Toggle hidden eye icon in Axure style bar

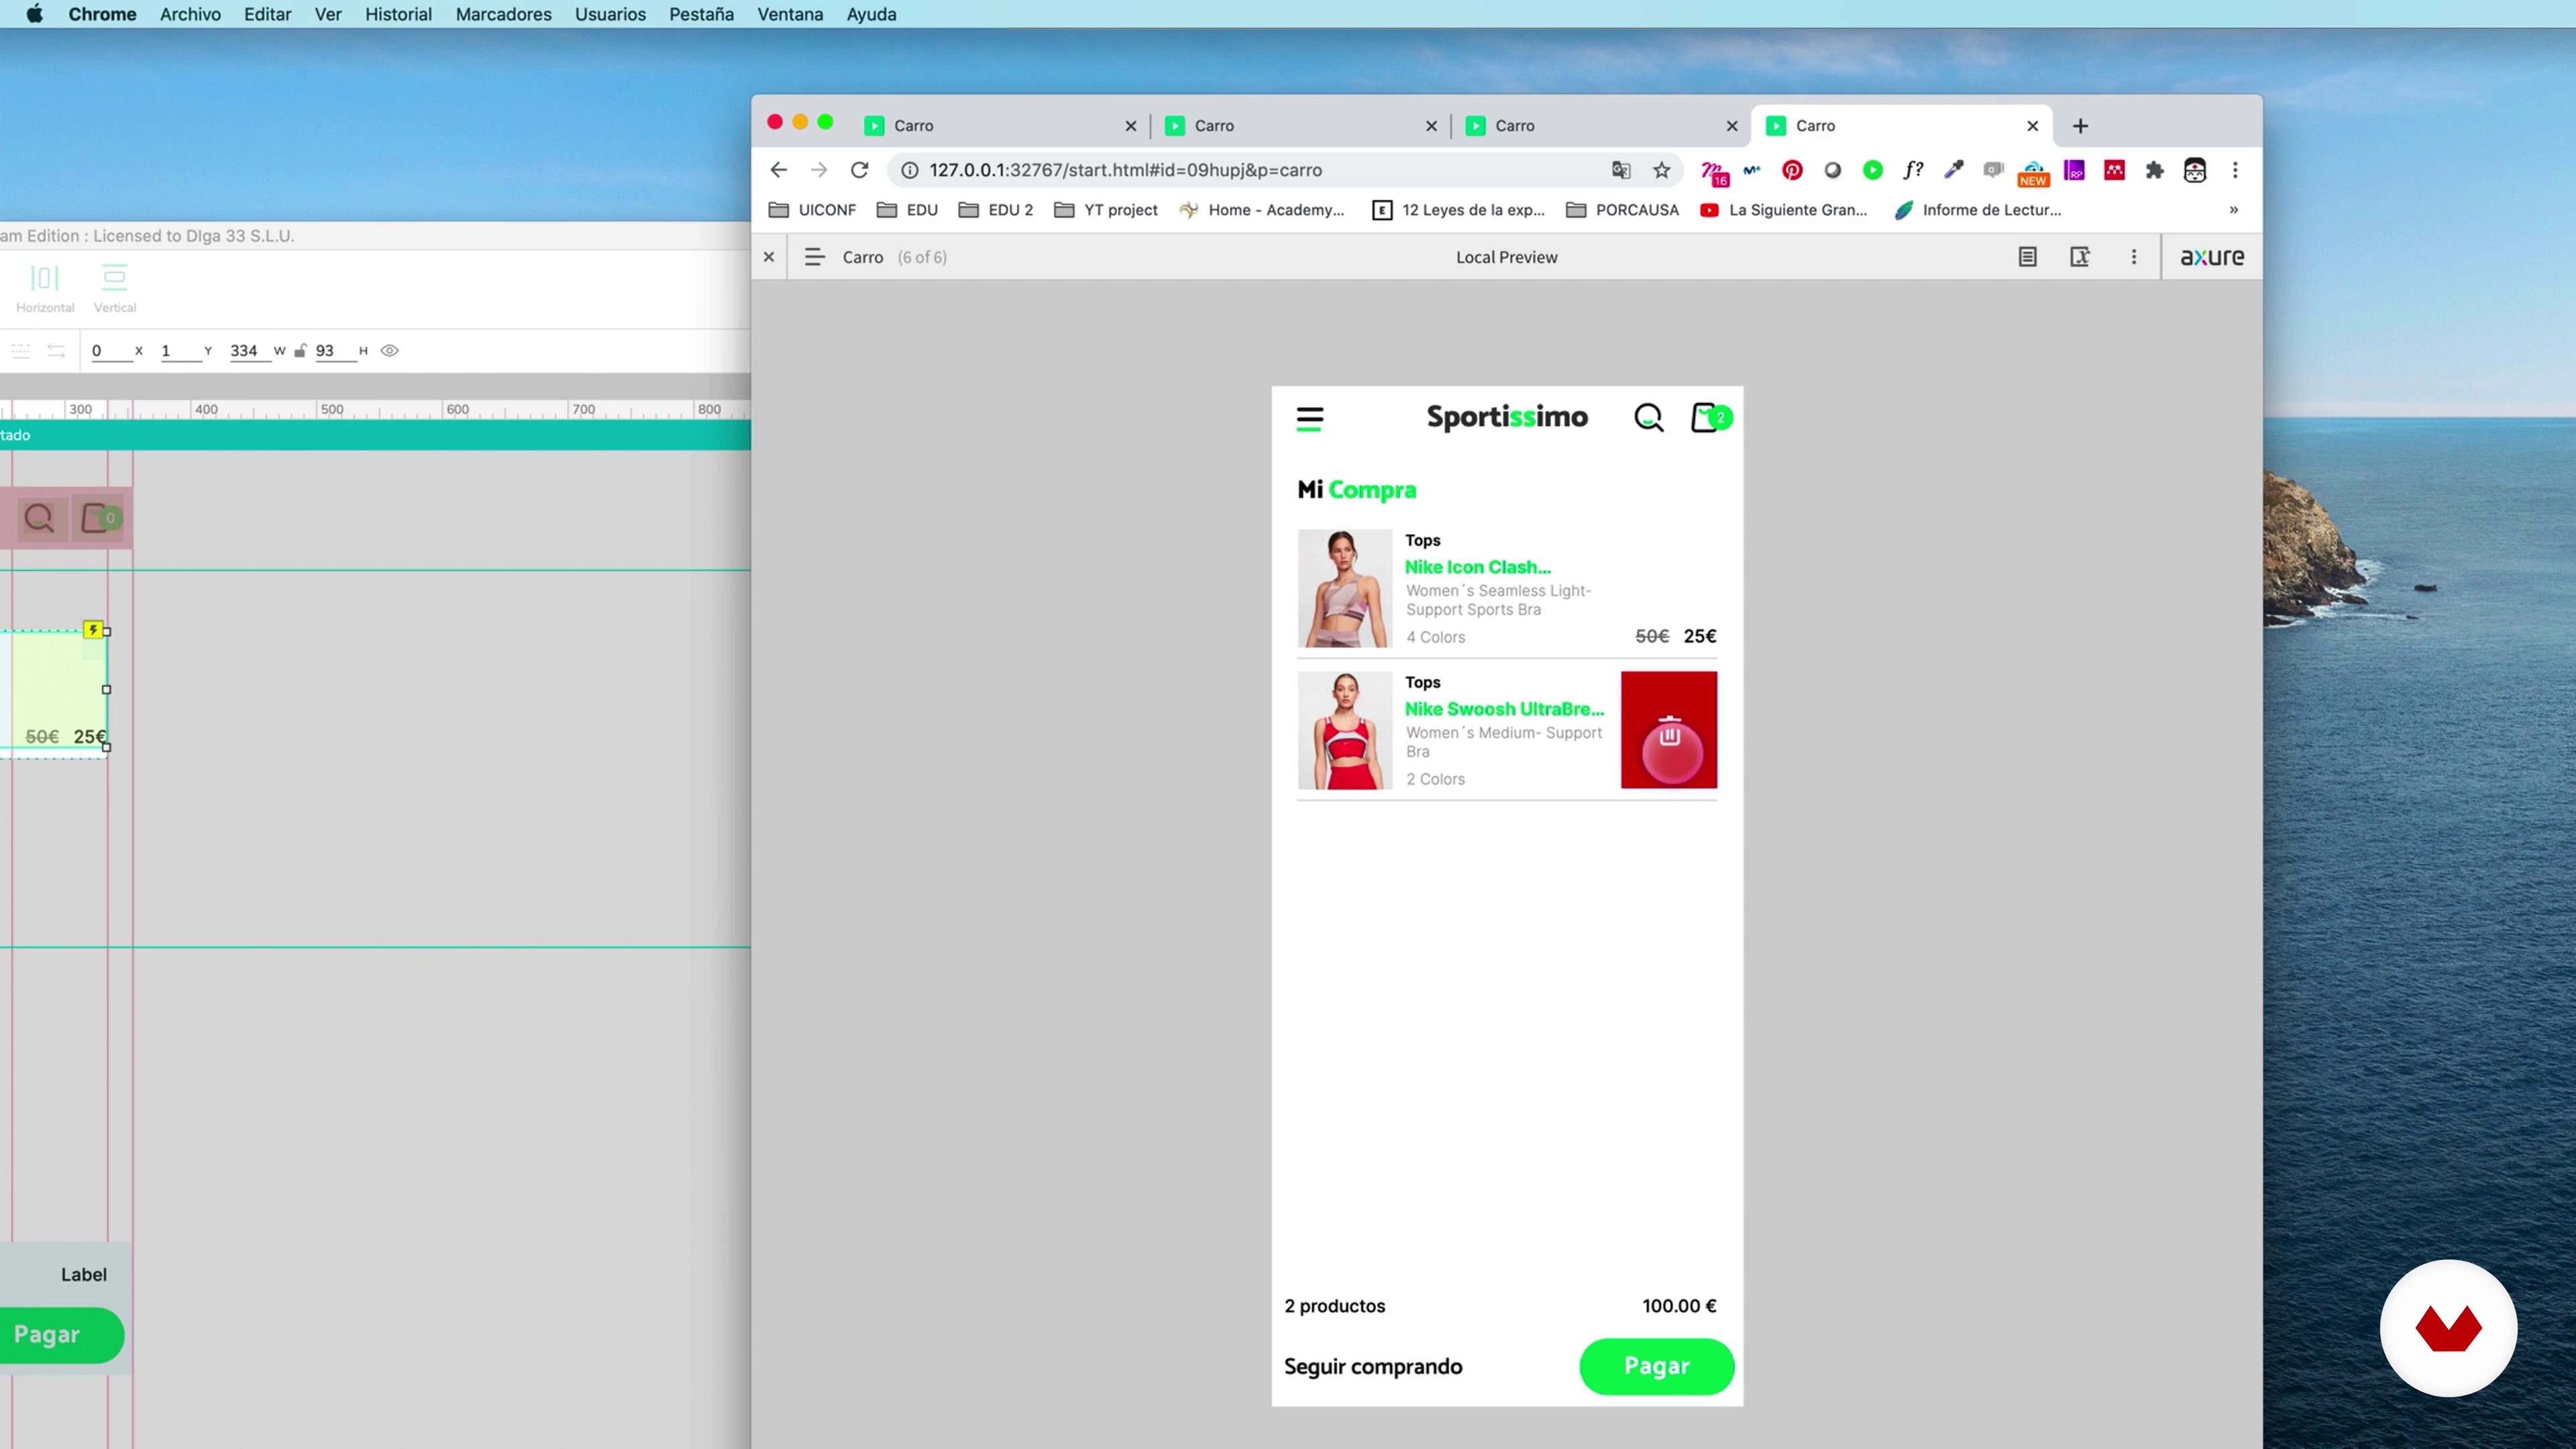tap(390, 351)
